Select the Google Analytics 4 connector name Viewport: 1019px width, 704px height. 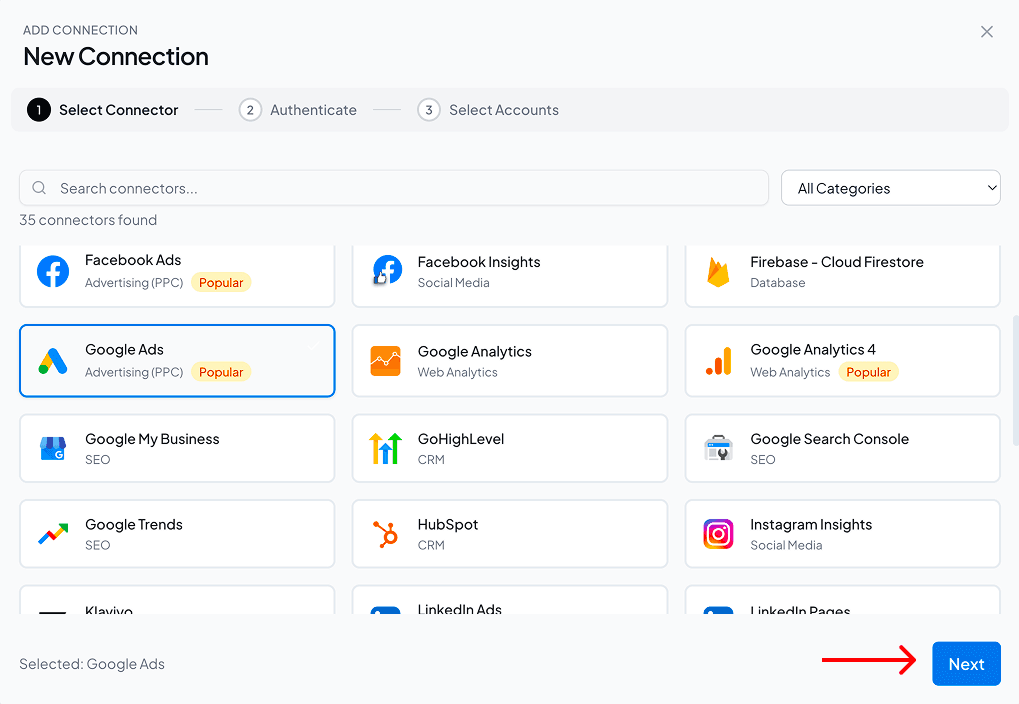(813, 350)
